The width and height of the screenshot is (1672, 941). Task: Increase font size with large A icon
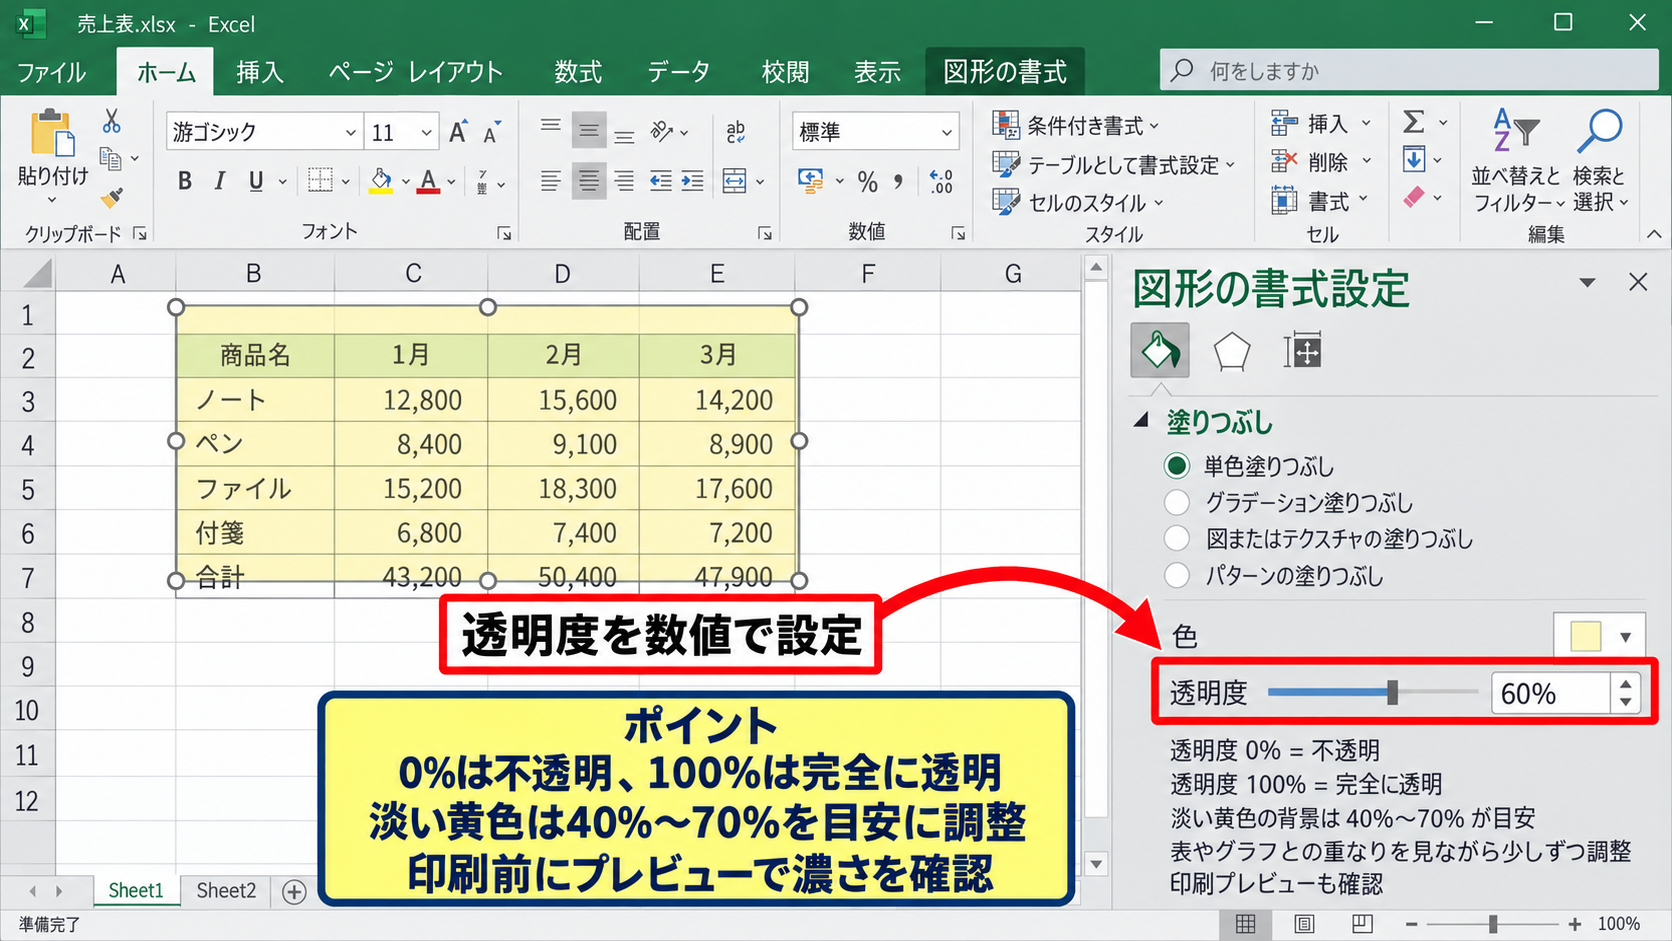coord(458,132)
